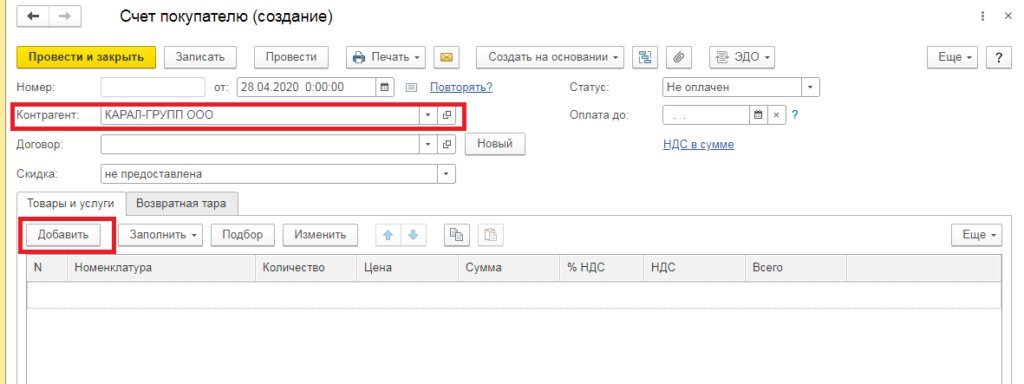Expand the Скидка dropdown list
The image size is (1024, 384).
447,174
